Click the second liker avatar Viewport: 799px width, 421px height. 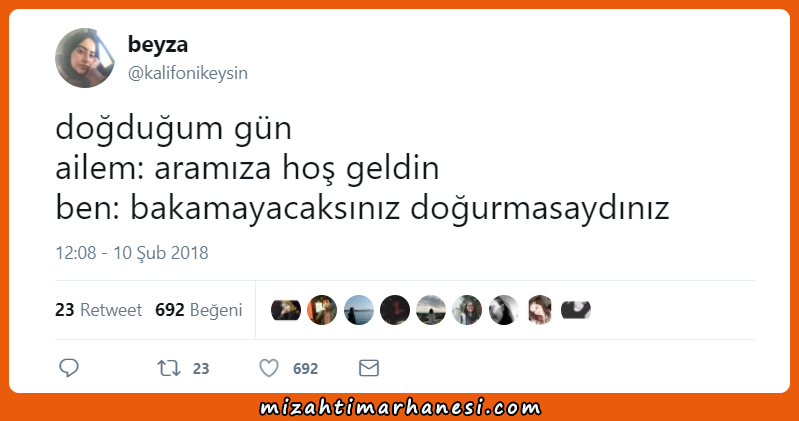coord(322,310)
